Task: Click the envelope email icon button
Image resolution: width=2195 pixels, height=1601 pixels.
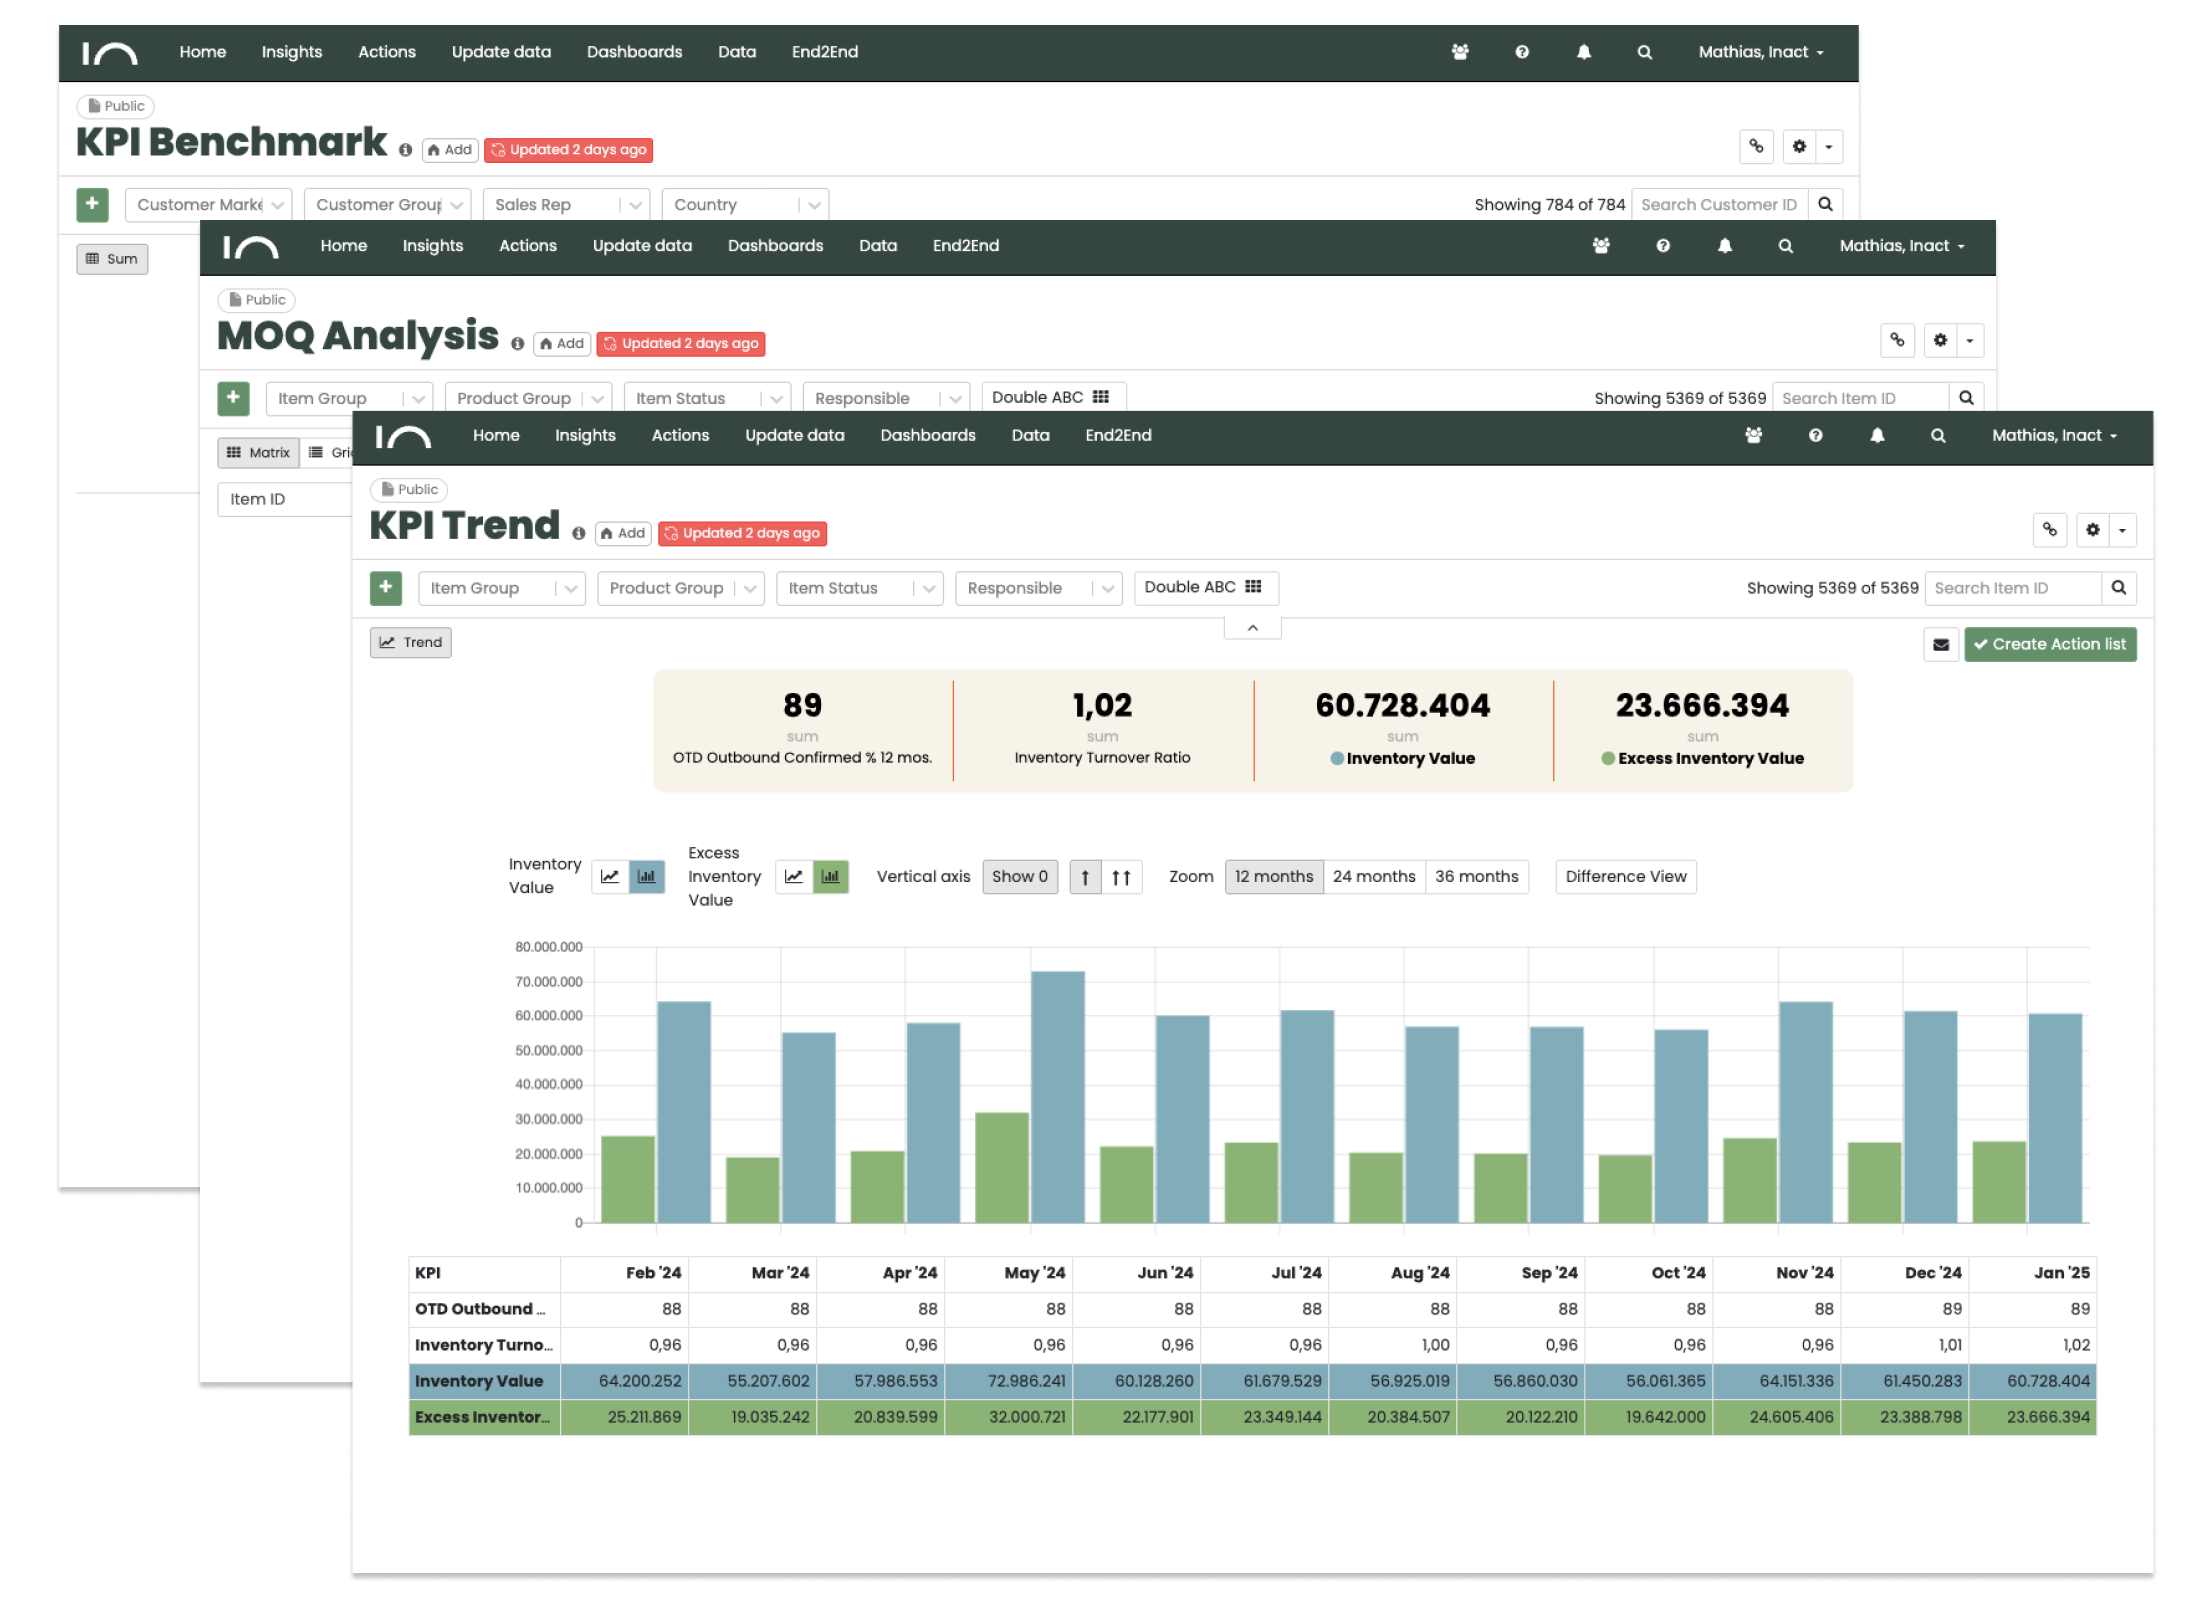Action: (1941, 645)
